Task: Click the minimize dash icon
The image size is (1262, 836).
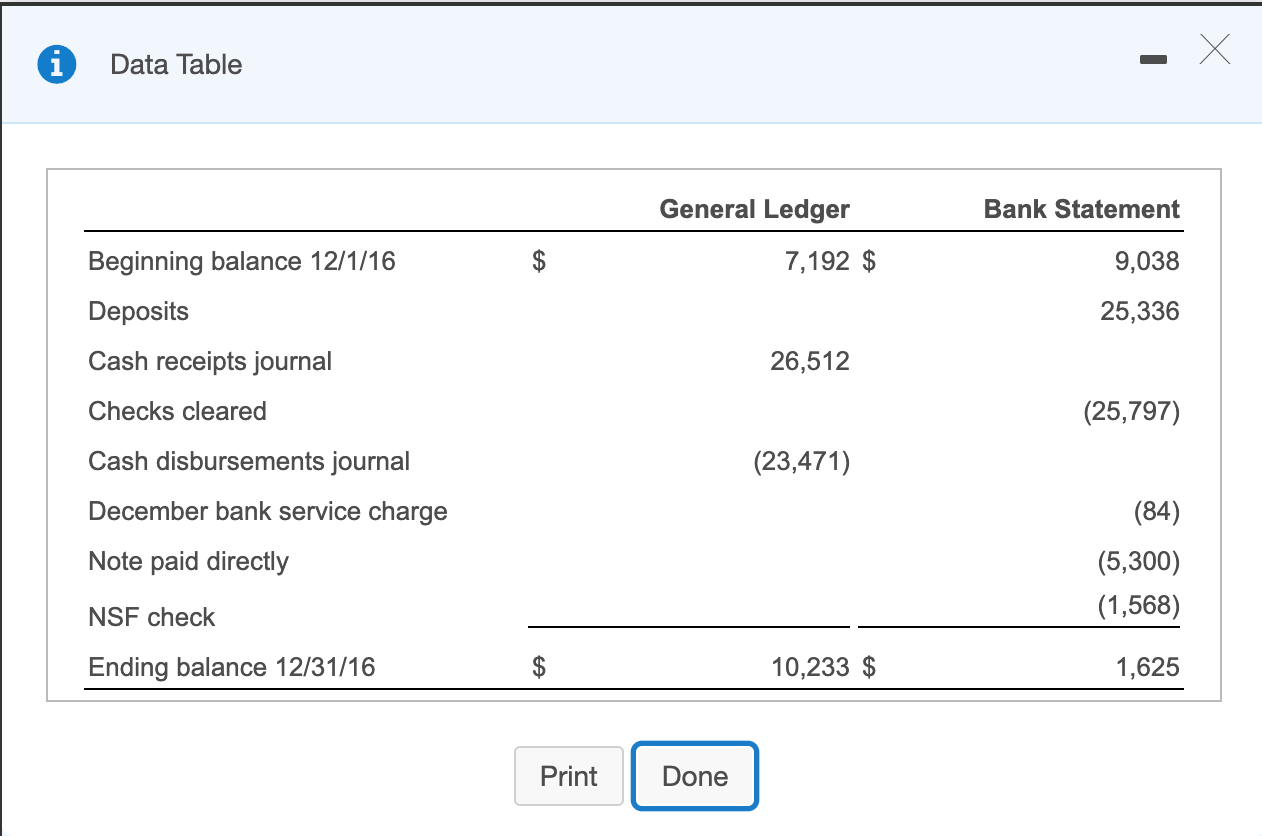Action: tap(1153, 60)
